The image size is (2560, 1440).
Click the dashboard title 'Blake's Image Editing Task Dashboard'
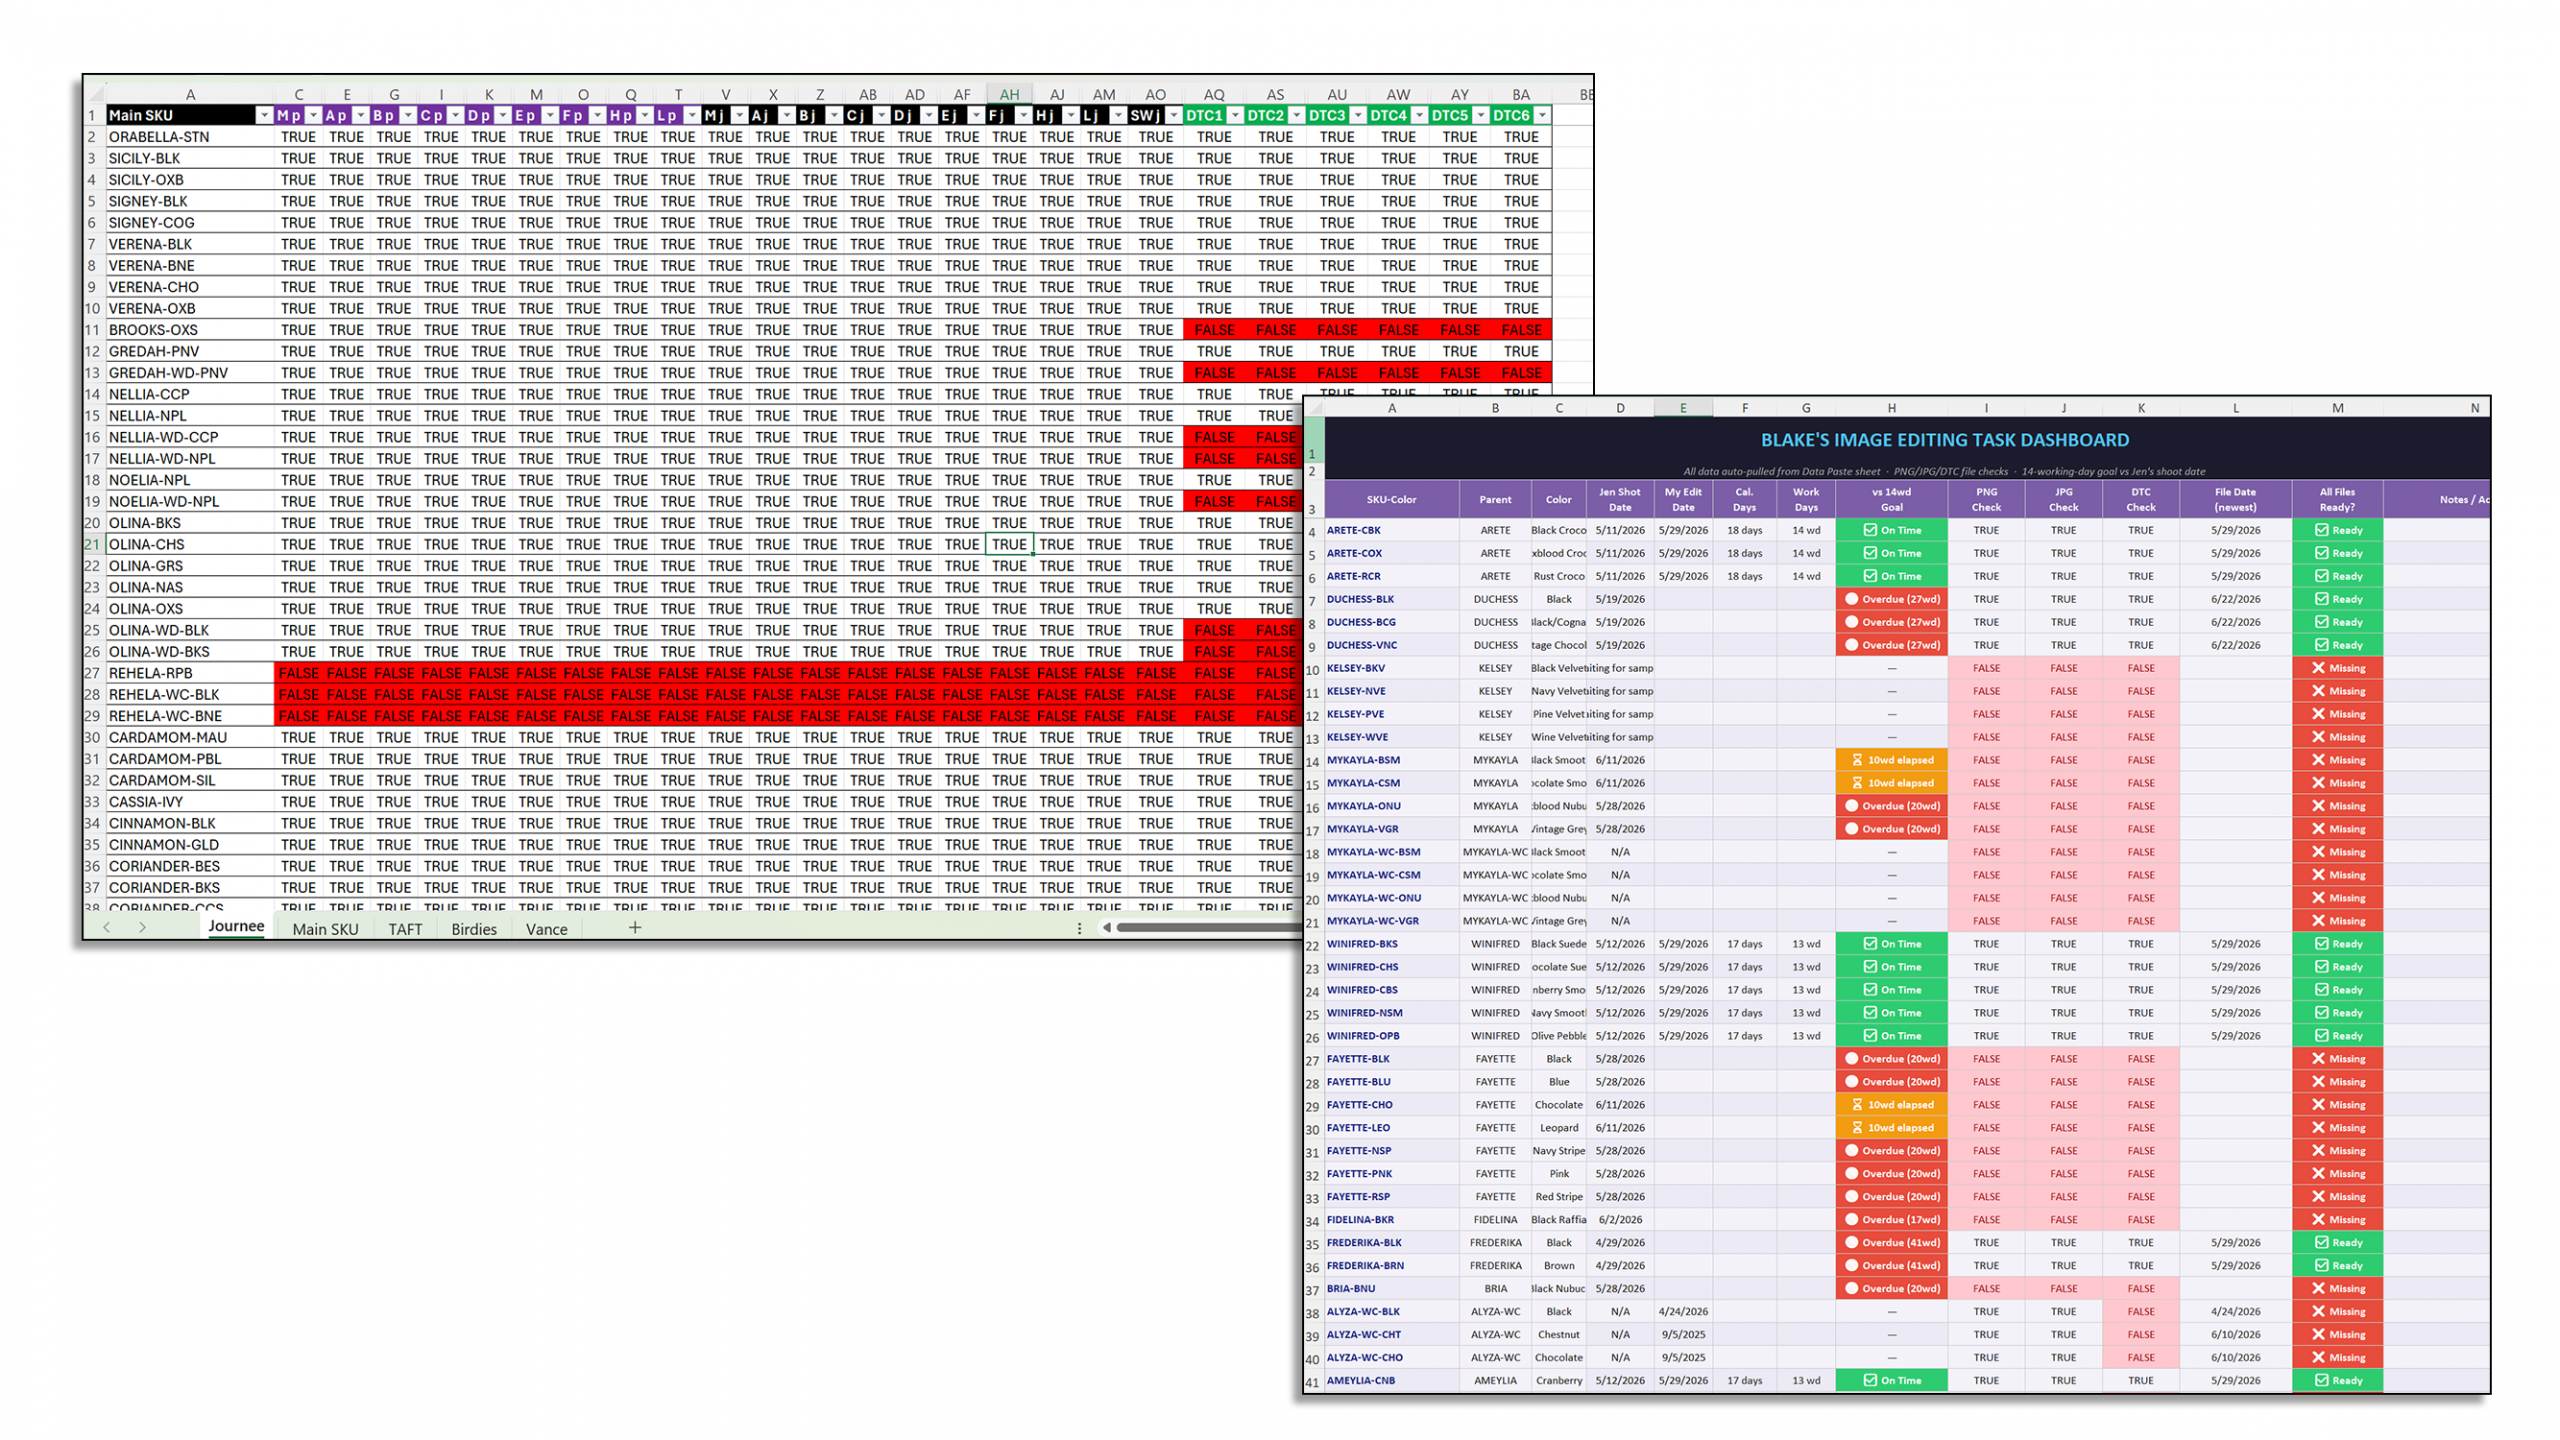1944,440
